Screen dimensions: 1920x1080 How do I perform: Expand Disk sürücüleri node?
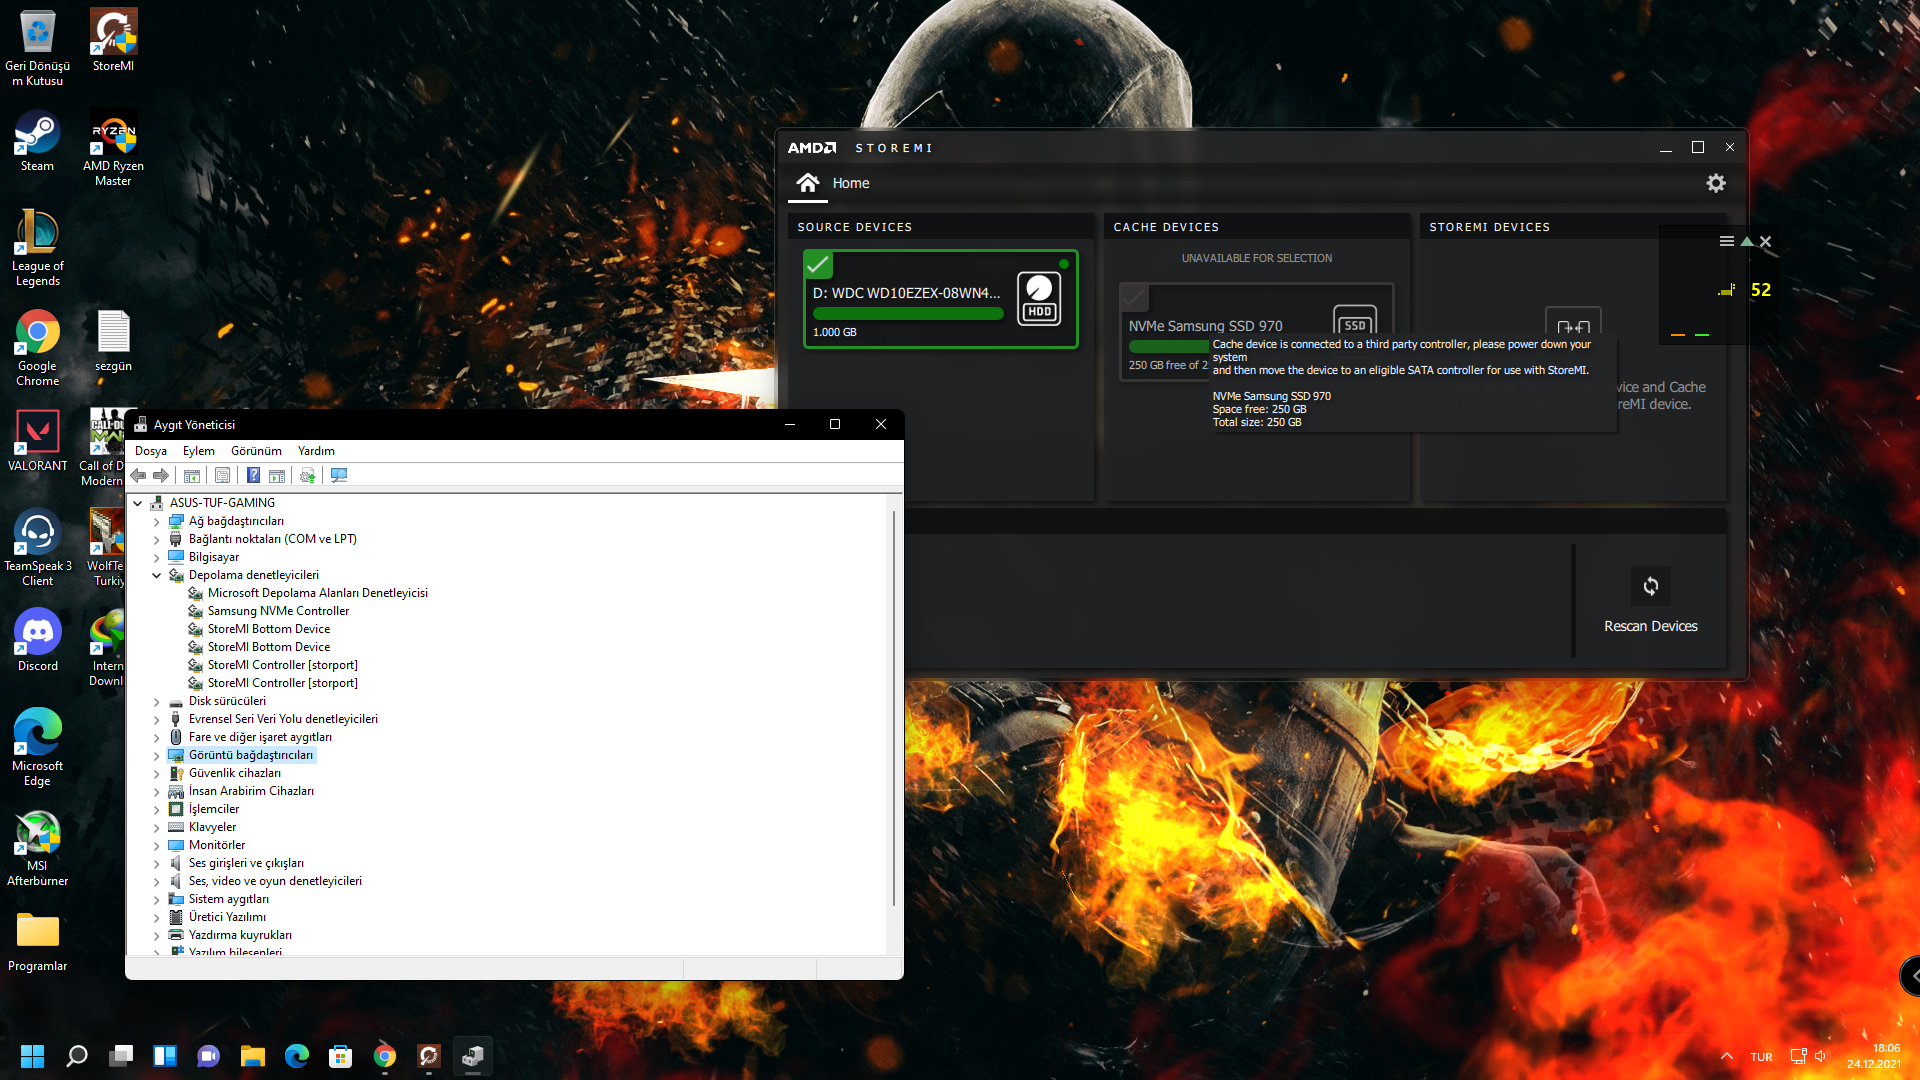157,701
